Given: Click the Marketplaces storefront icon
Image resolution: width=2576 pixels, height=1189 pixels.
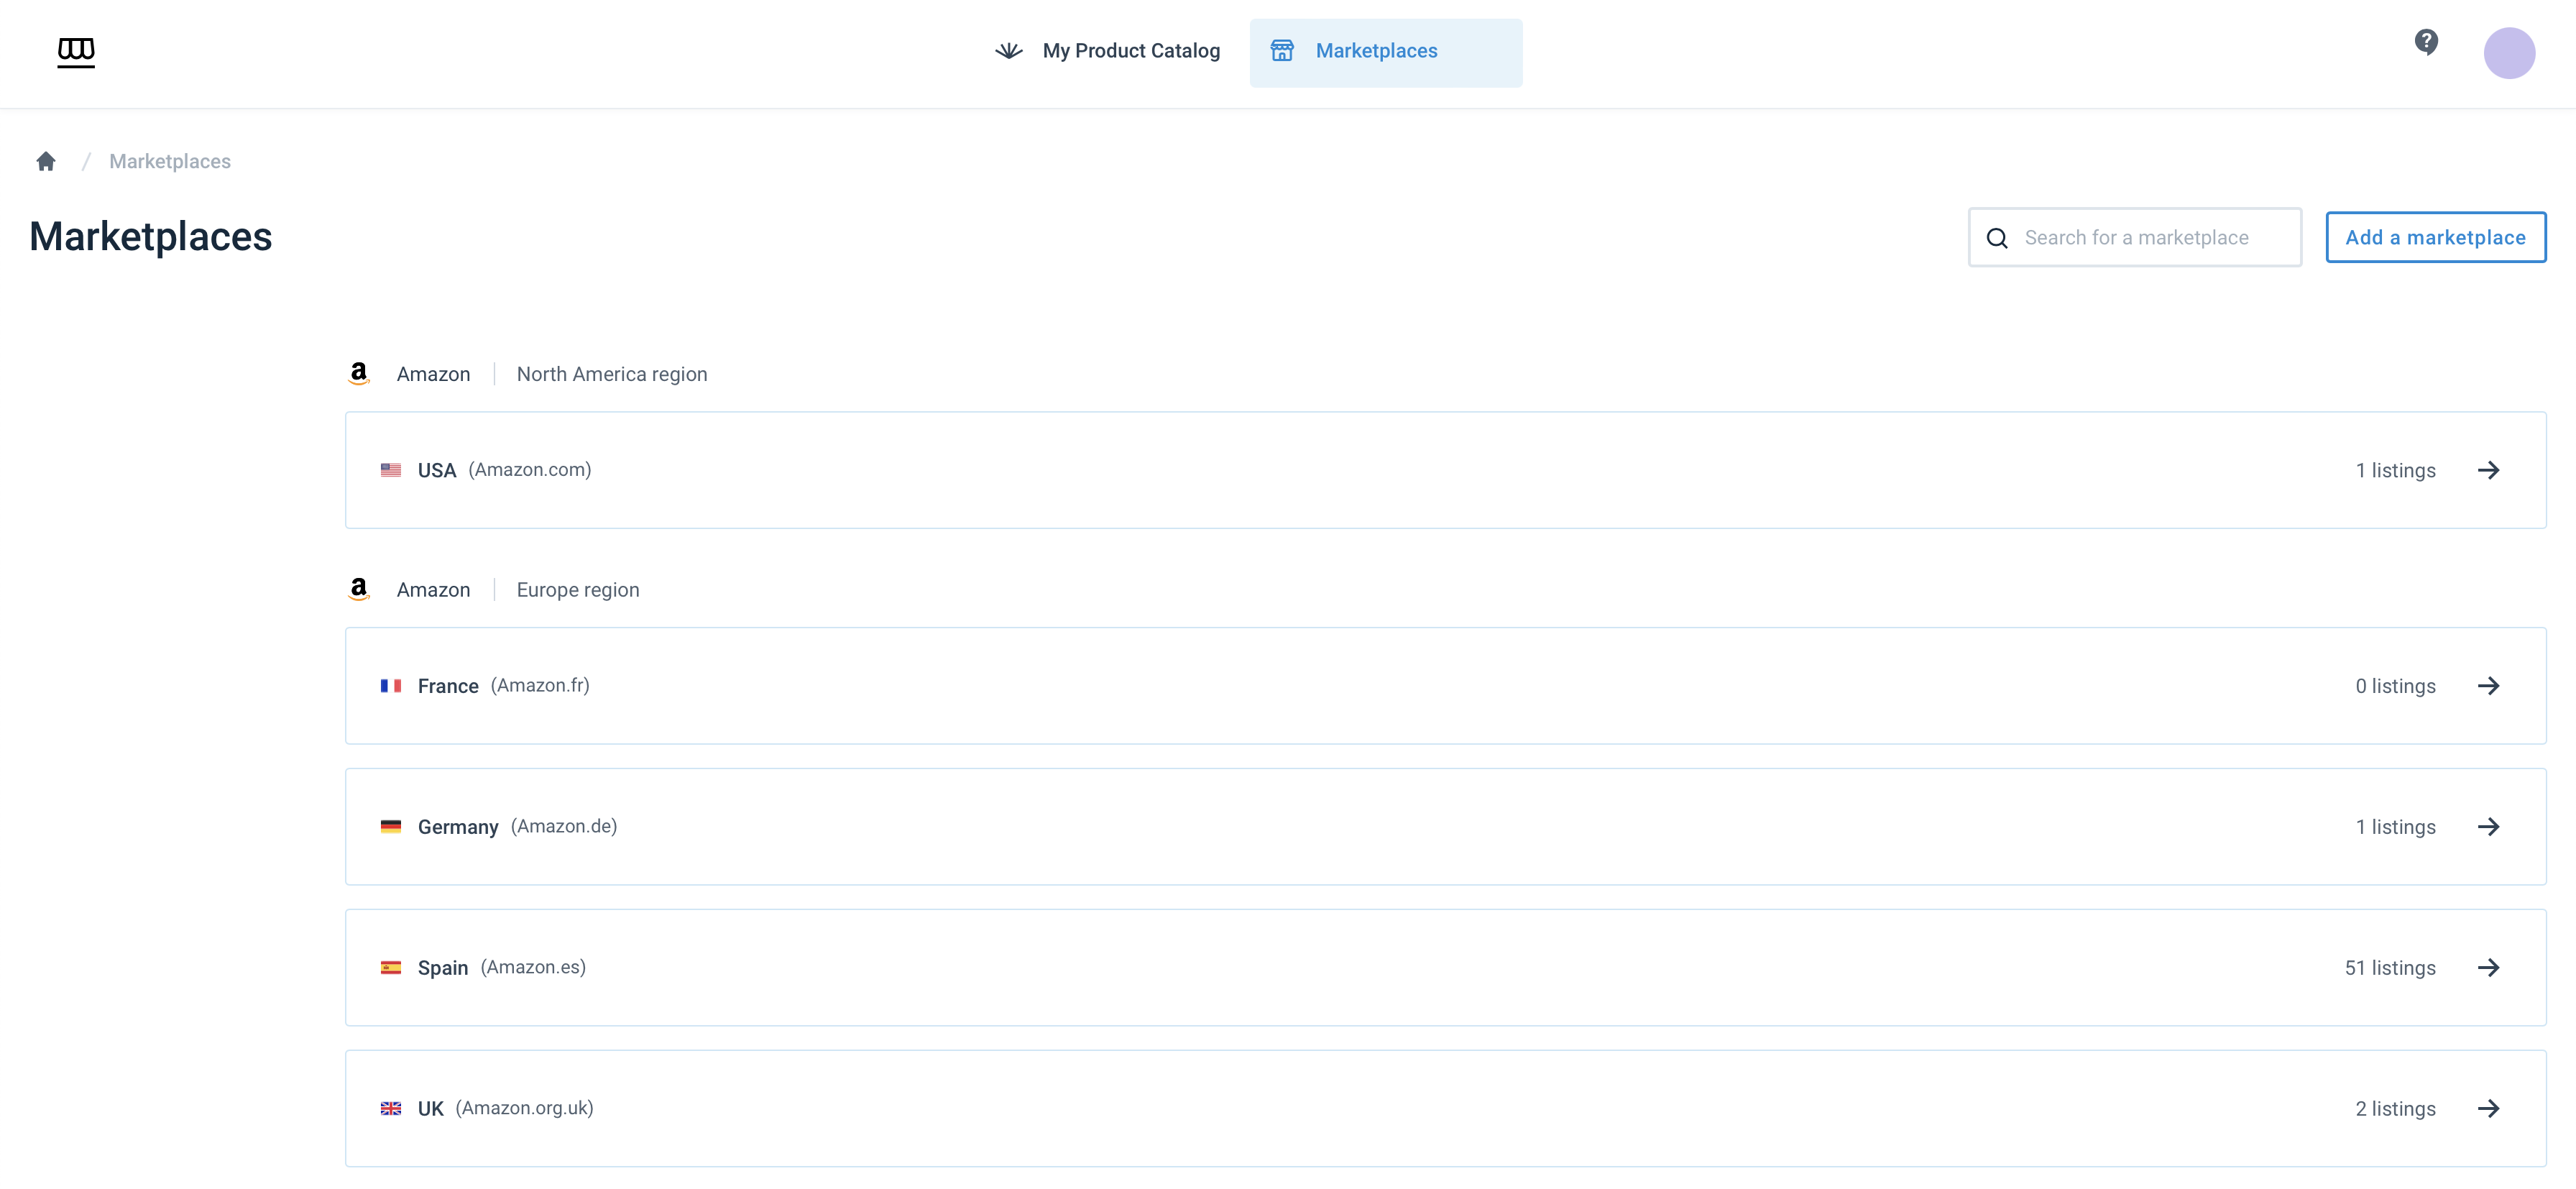Looking at the screenshot, I should tap(1282, 51).
